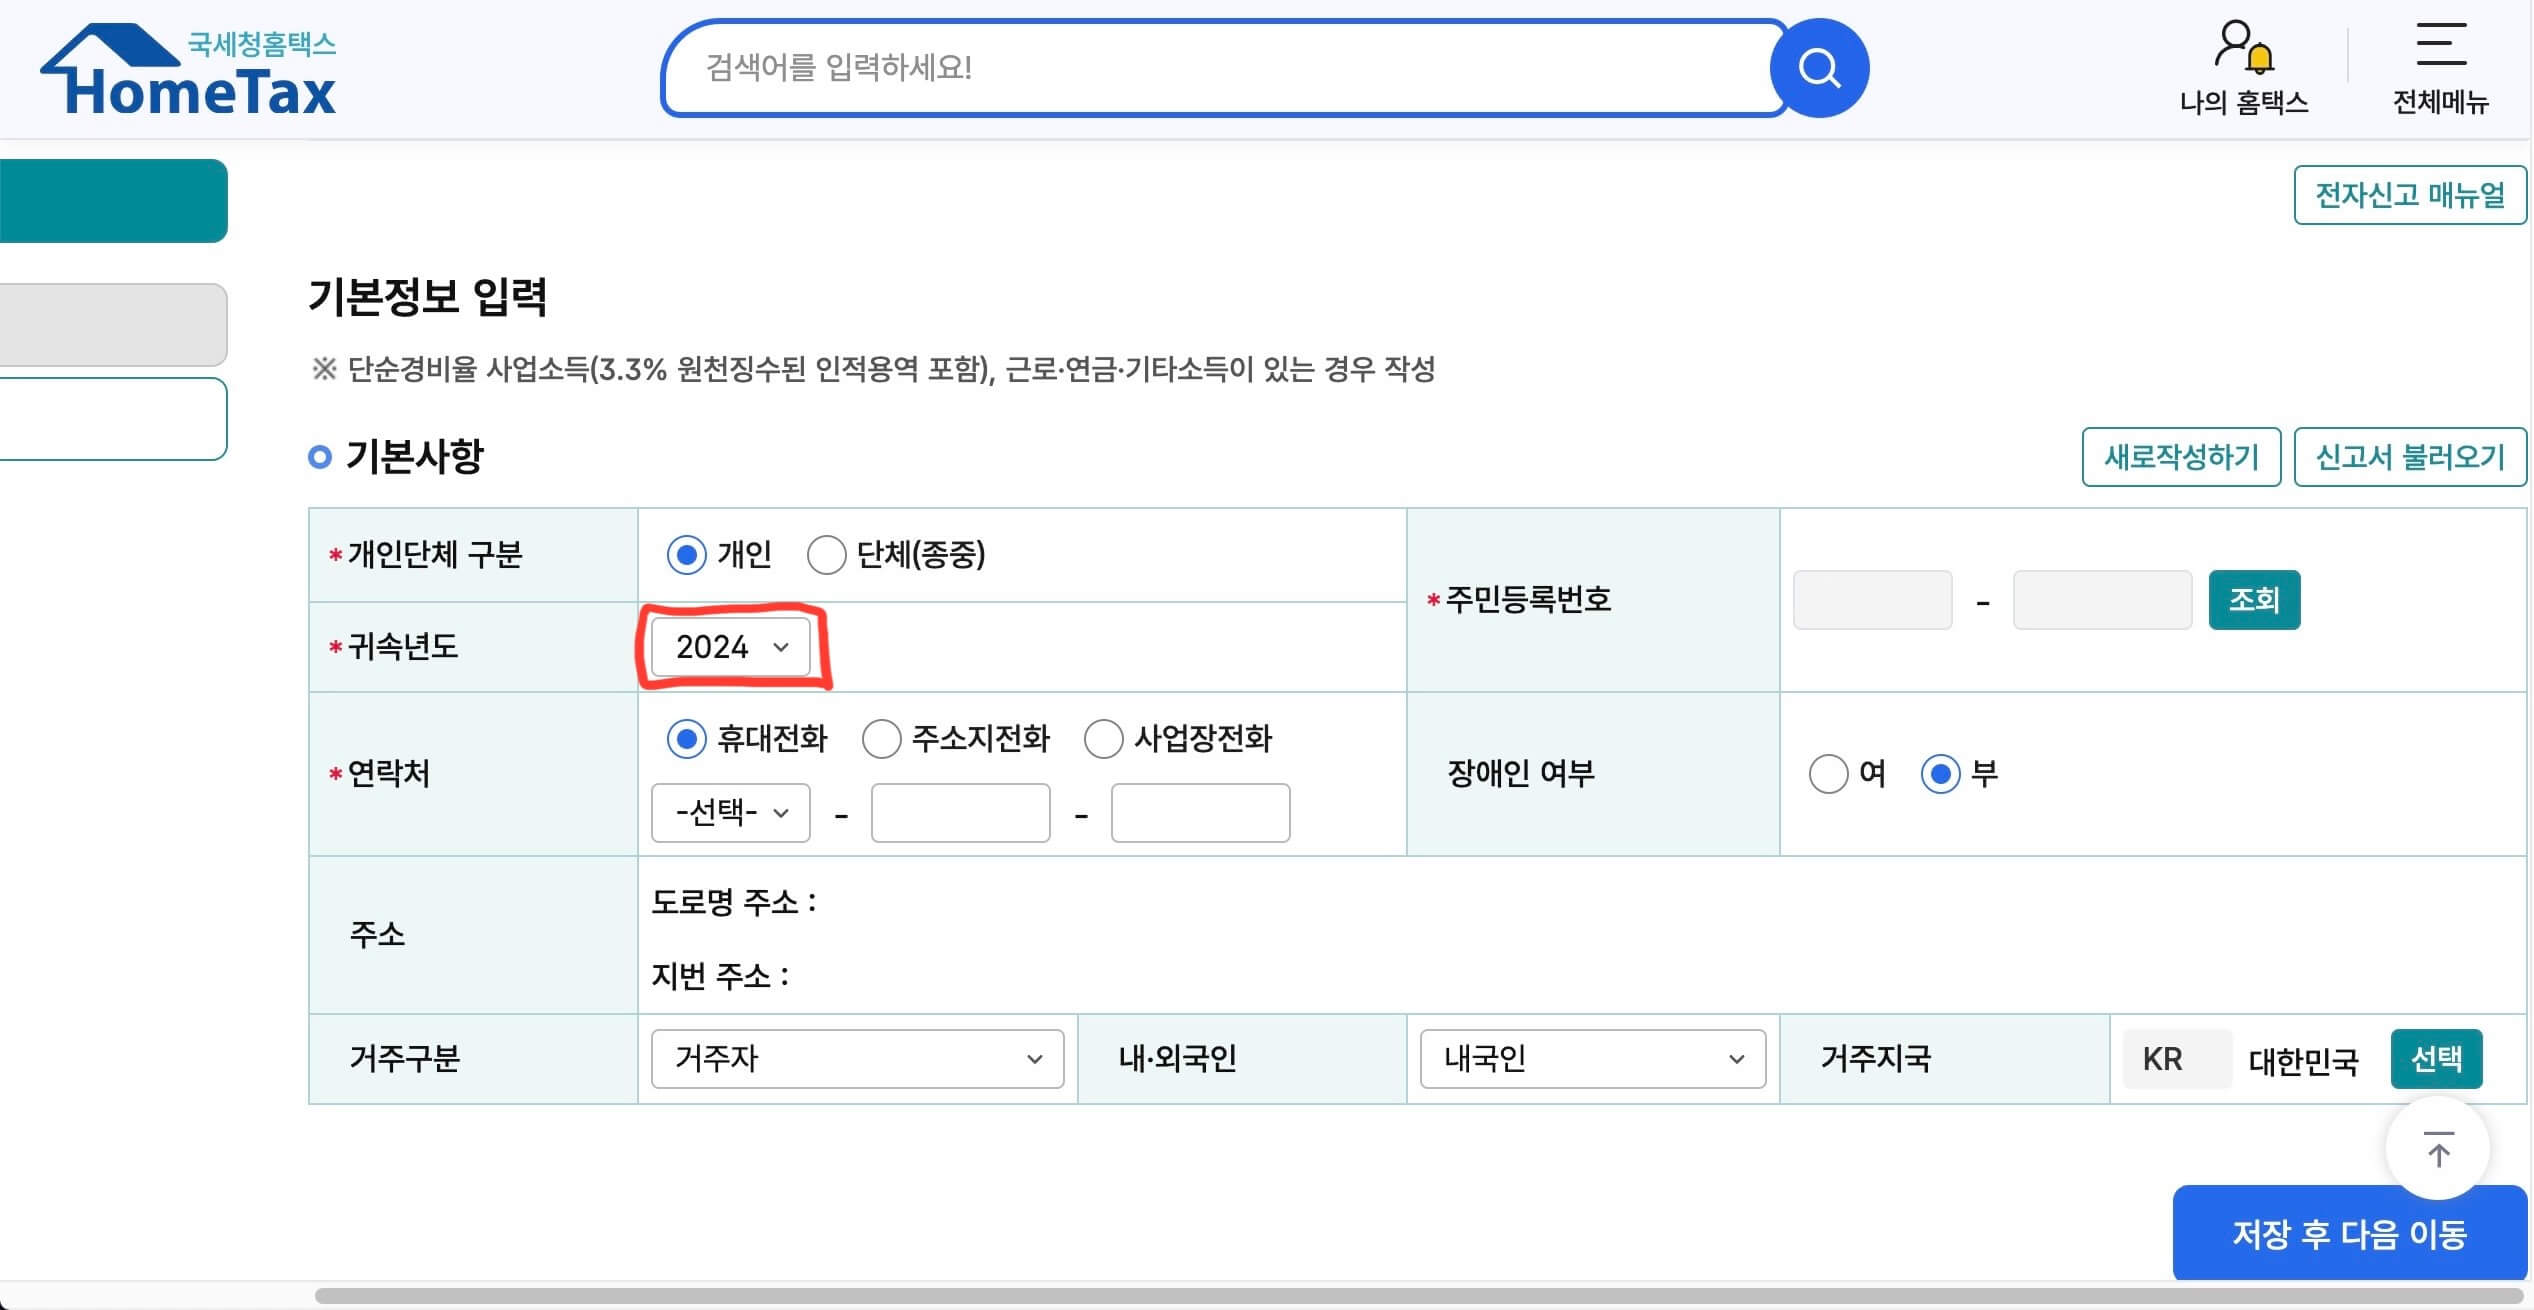This screenshot has width=2534, height=1310.
Task: Open the 내국인 nationality dropdown
Action: click(1592, 1059)
